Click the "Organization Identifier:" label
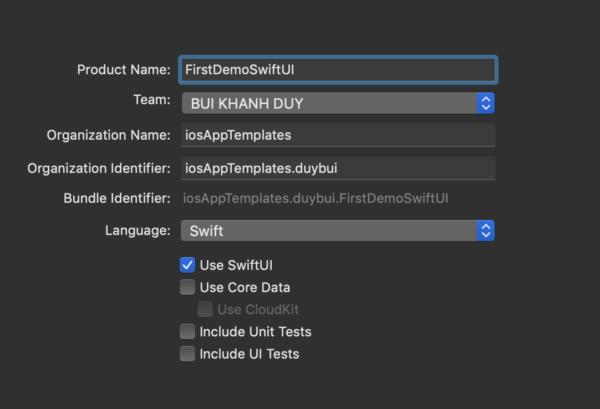This screenshot has width=600, height=409. point(100,167)
